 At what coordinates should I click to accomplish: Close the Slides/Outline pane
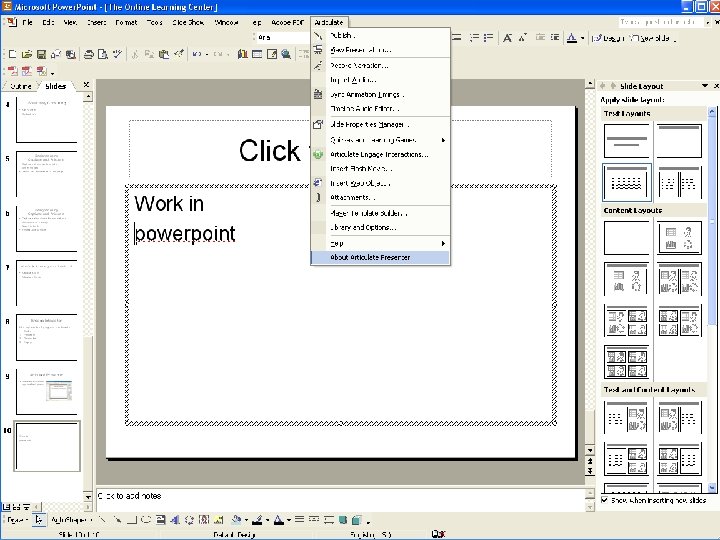tap(86, 85)
